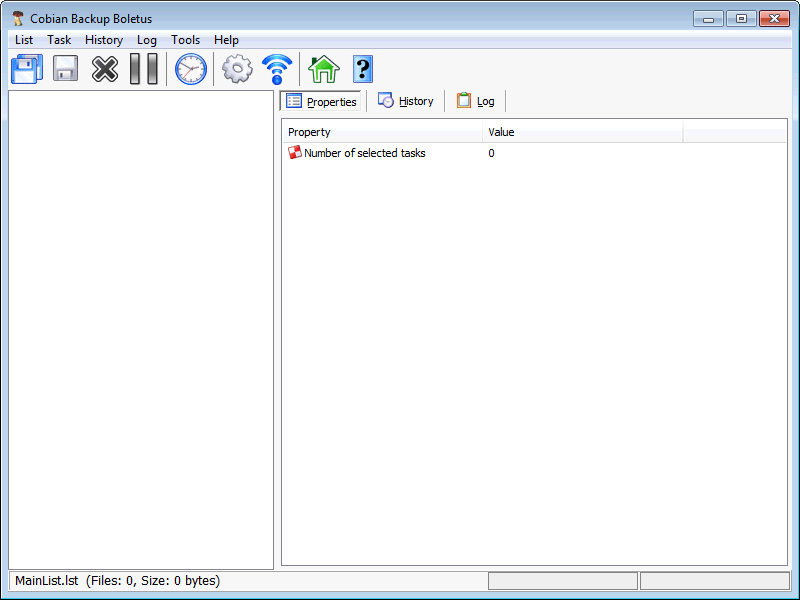Image resolution: width=800 pixels, height=600 pixels.
Task: Run all tasks with double-floppy icon
Action: [27, 69]
